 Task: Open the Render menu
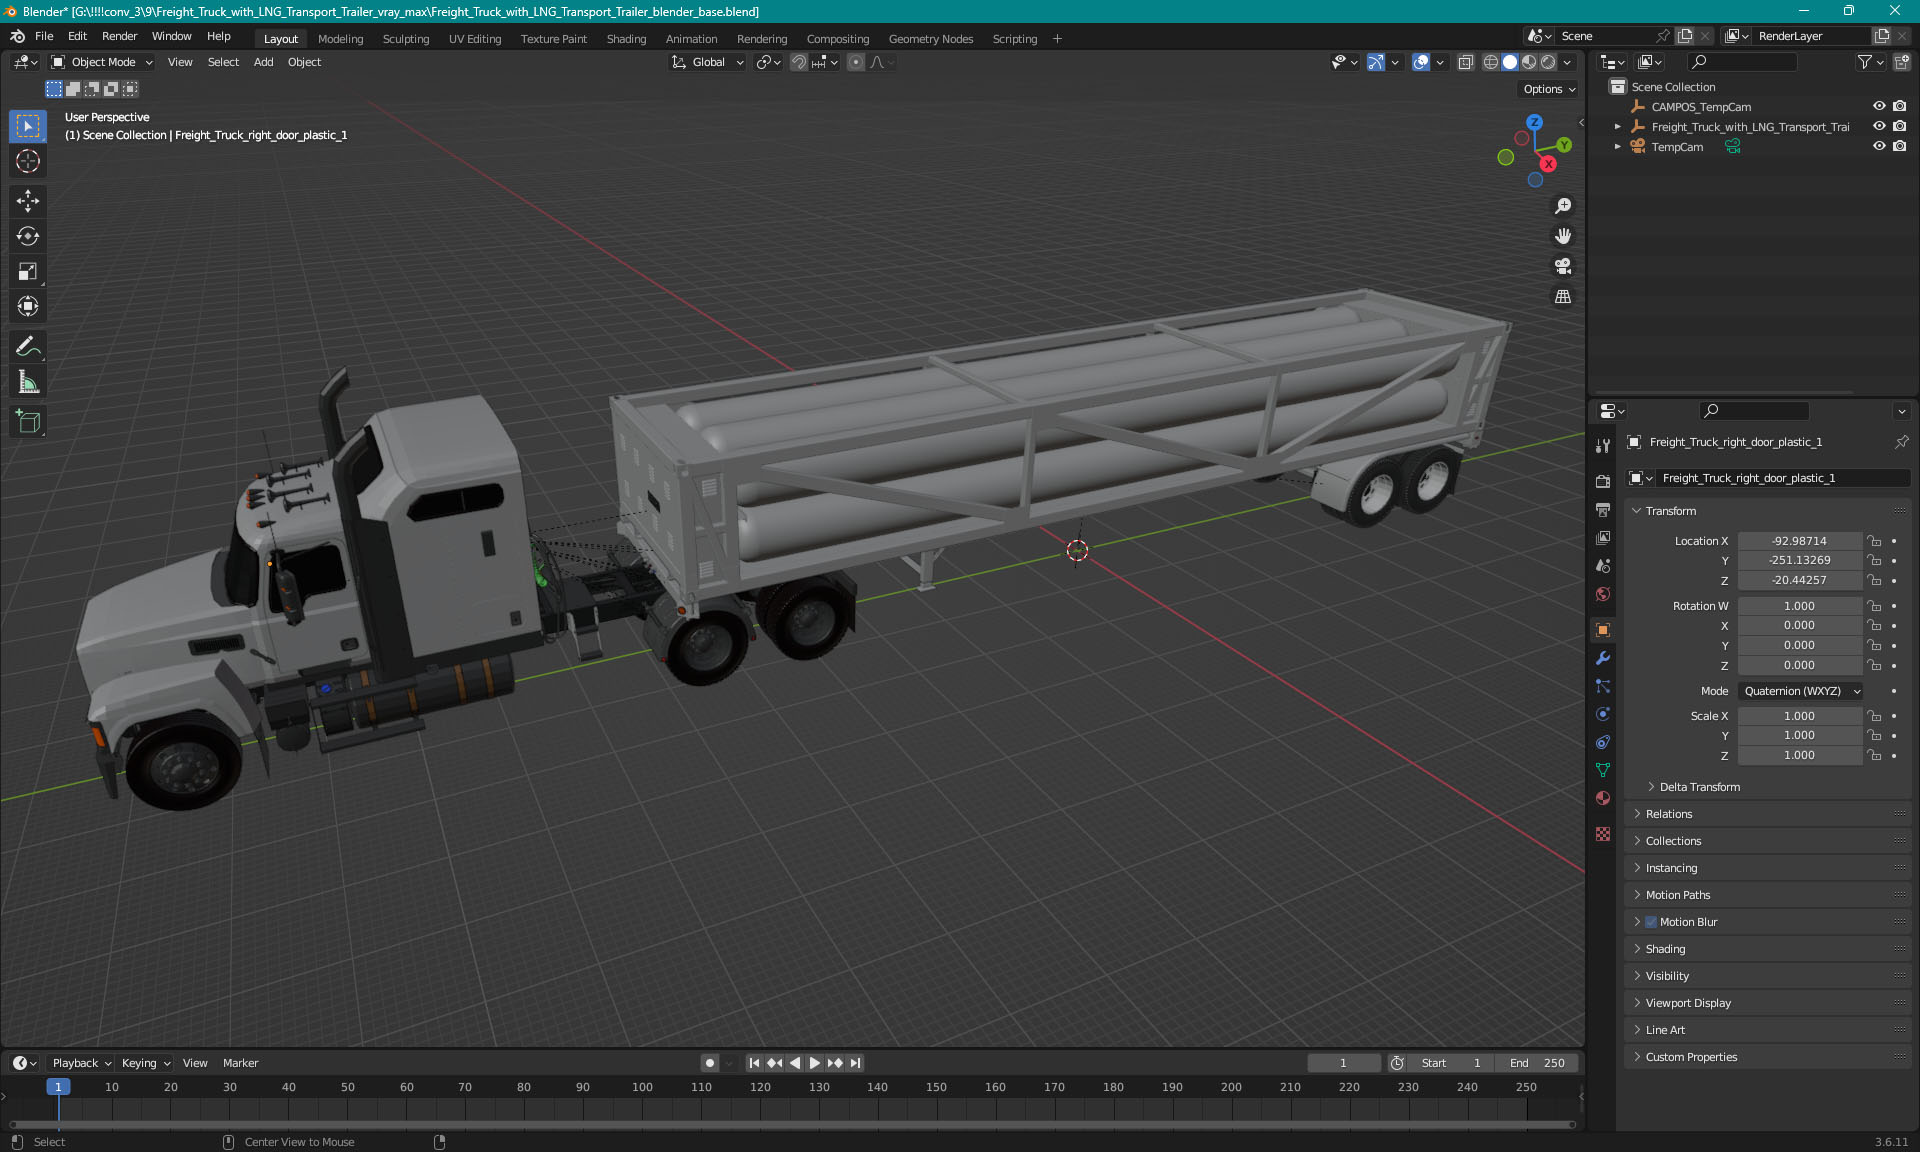click(x=119, y=36)
